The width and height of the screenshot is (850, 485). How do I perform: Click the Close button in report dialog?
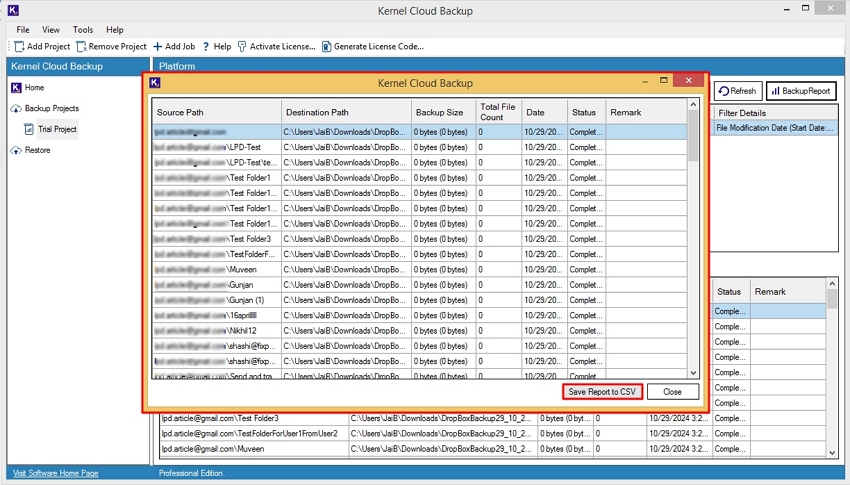(672, 391)
